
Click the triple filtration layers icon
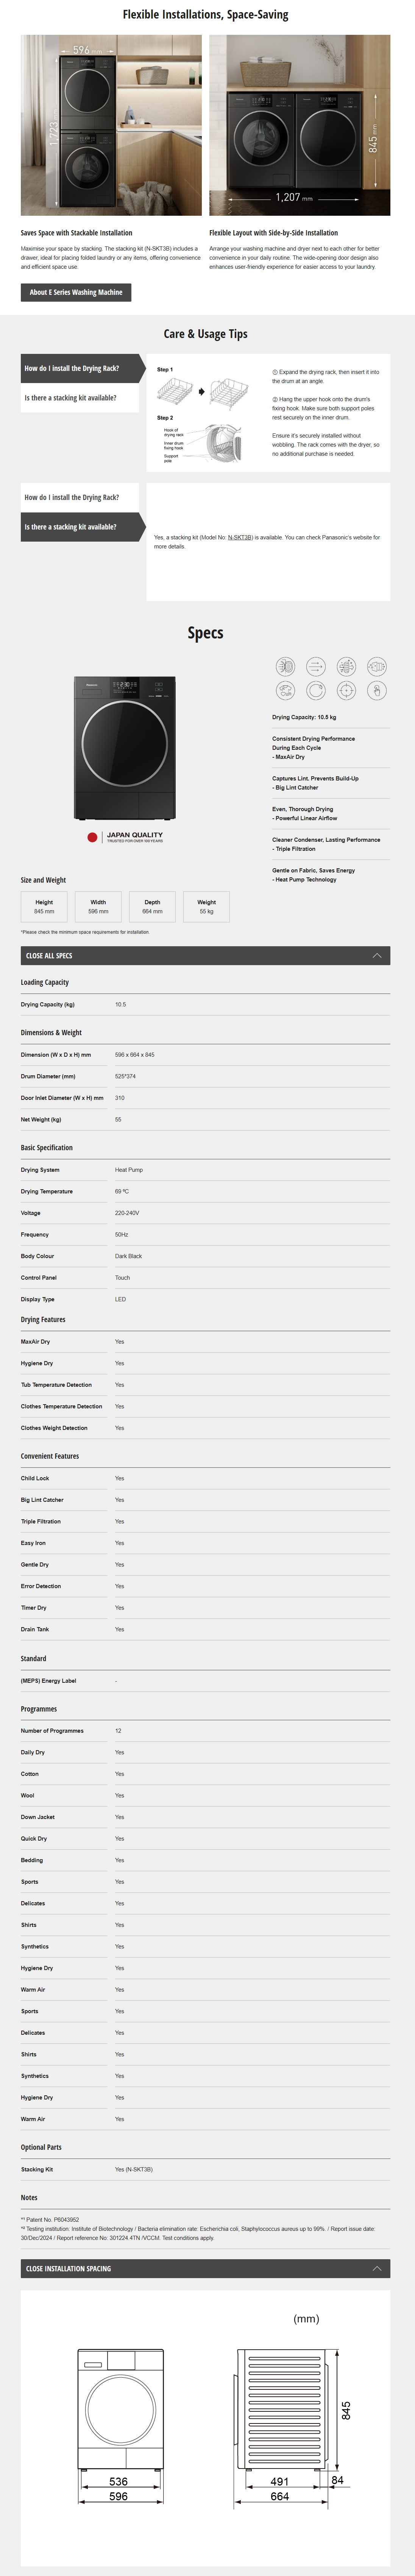pyautogui.click(x=377, y=666)
